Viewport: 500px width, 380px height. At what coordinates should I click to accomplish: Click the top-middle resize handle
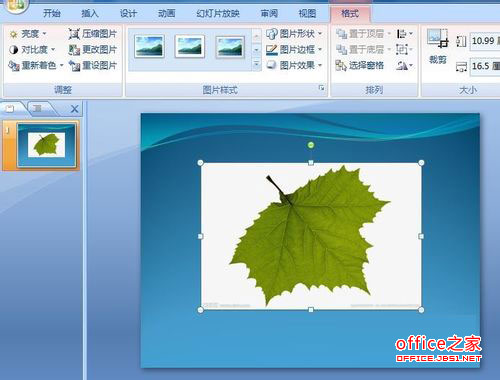click(x=311, y=163)
